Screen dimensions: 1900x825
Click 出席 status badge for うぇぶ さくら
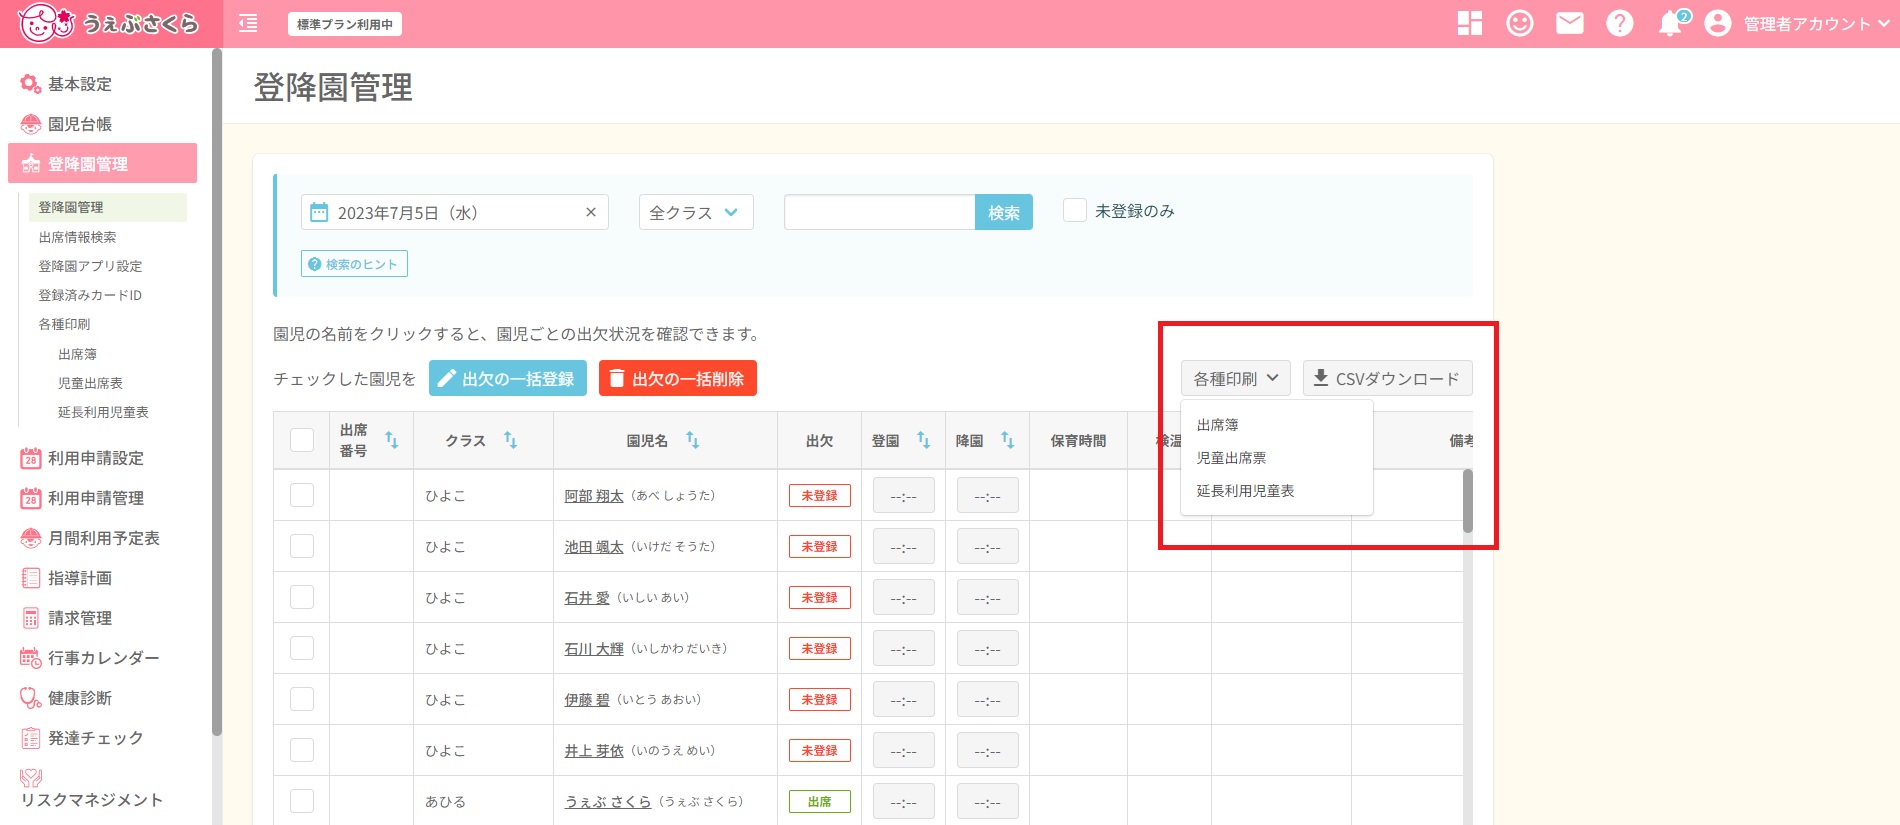point(820,801)
